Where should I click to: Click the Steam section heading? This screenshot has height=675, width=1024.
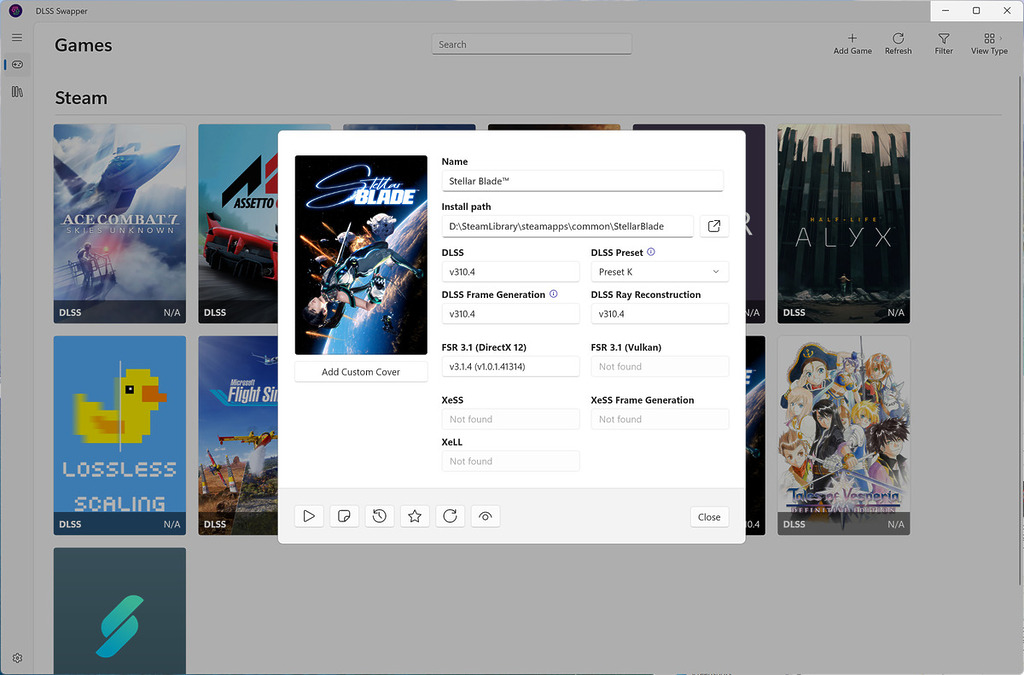coord(81,98)
